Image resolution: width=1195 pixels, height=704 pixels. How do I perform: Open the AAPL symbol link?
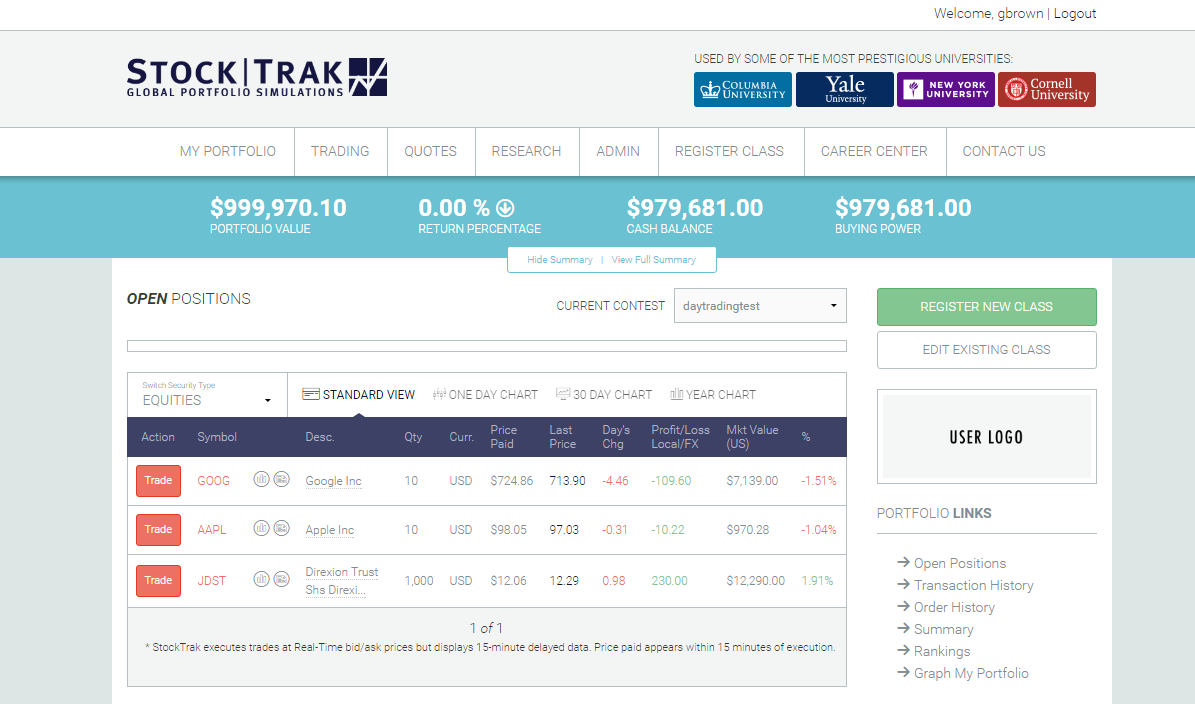[x=212, y=530]
